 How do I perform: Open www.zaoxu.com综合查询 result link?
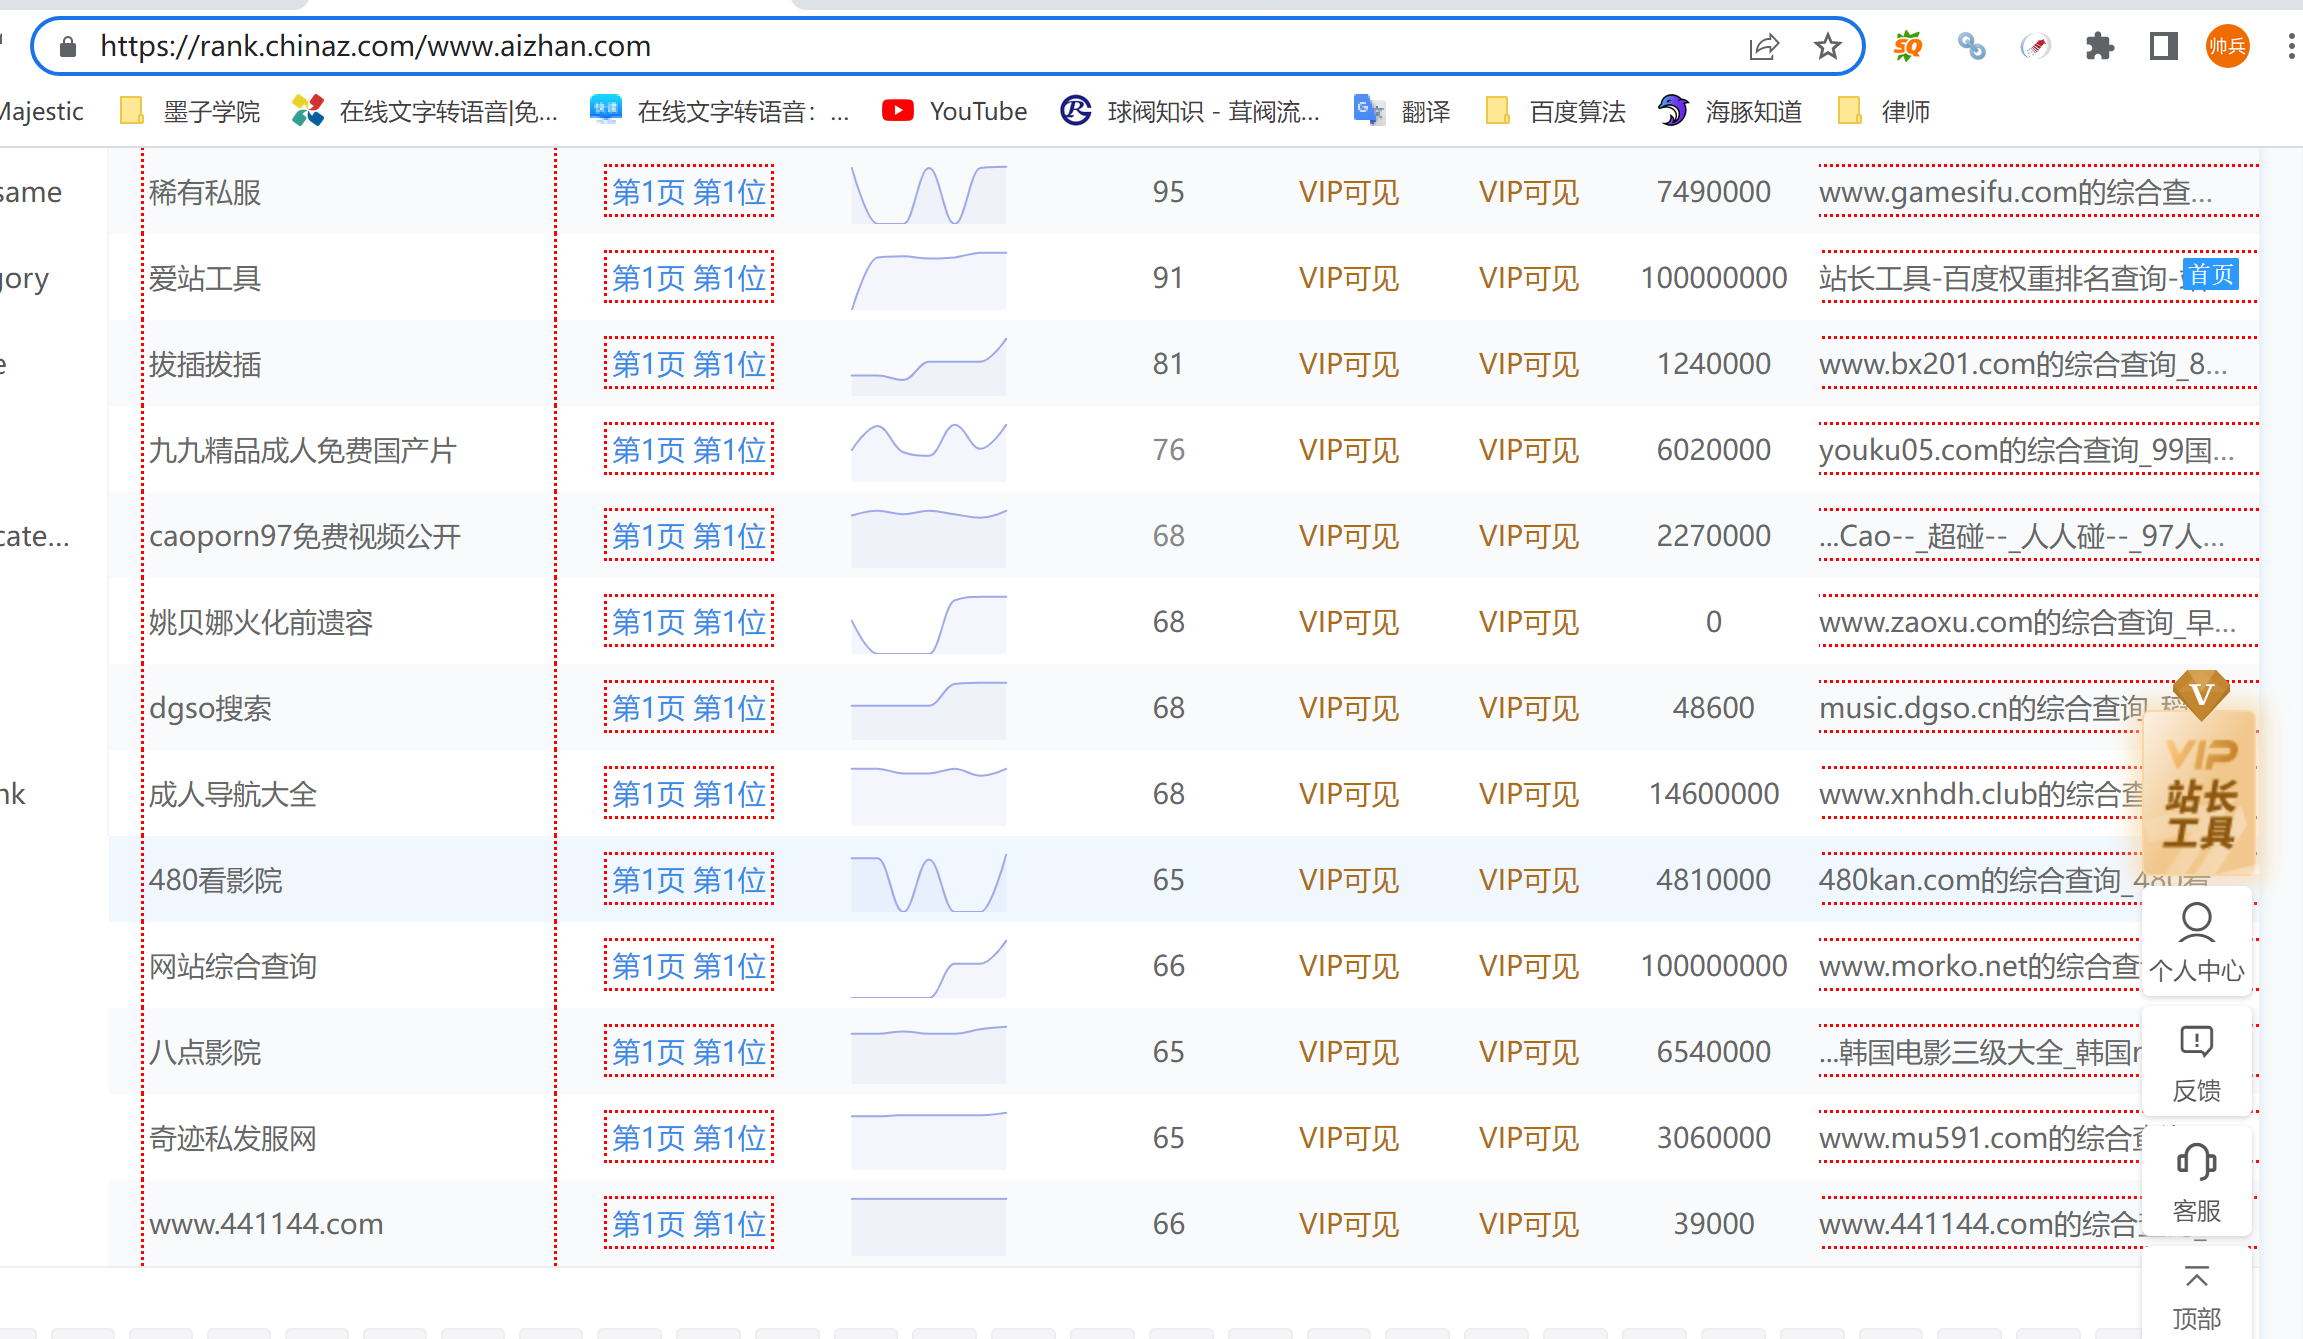pos(2026,622)
